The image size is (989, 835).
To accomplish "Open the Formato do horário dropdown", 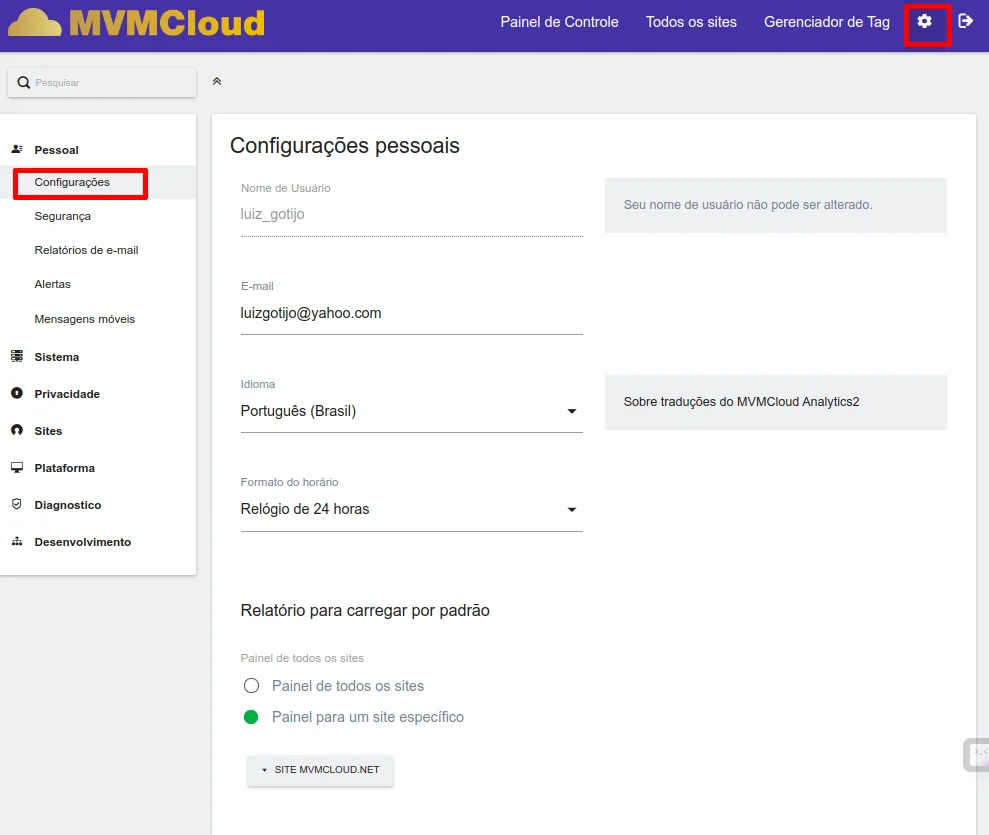I will [411, 509].
